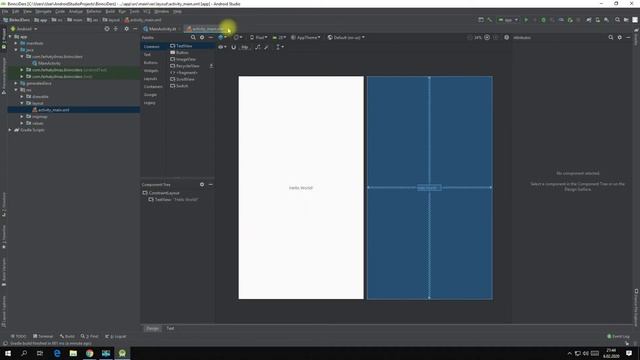Expand the androidTest package node

22,70
